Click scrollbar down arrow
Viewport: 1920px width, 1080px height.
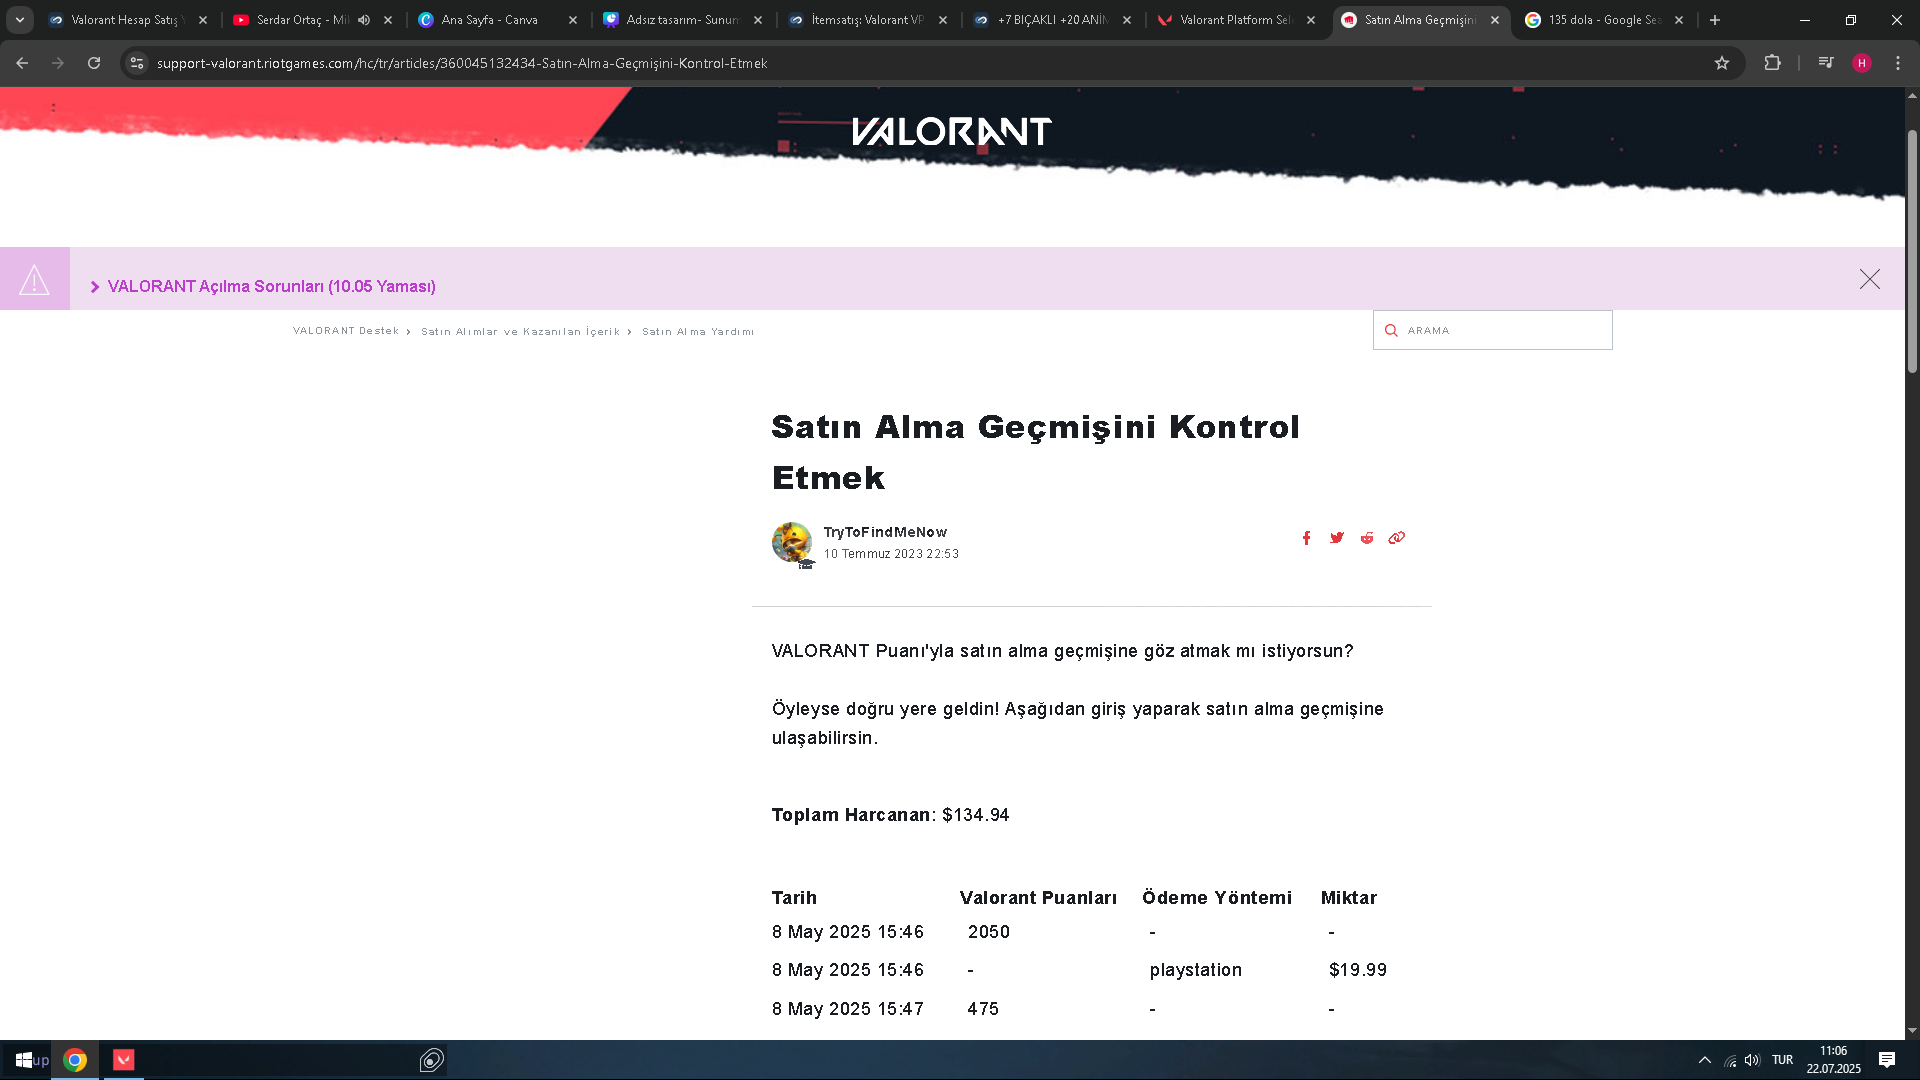(1912, 1031)
